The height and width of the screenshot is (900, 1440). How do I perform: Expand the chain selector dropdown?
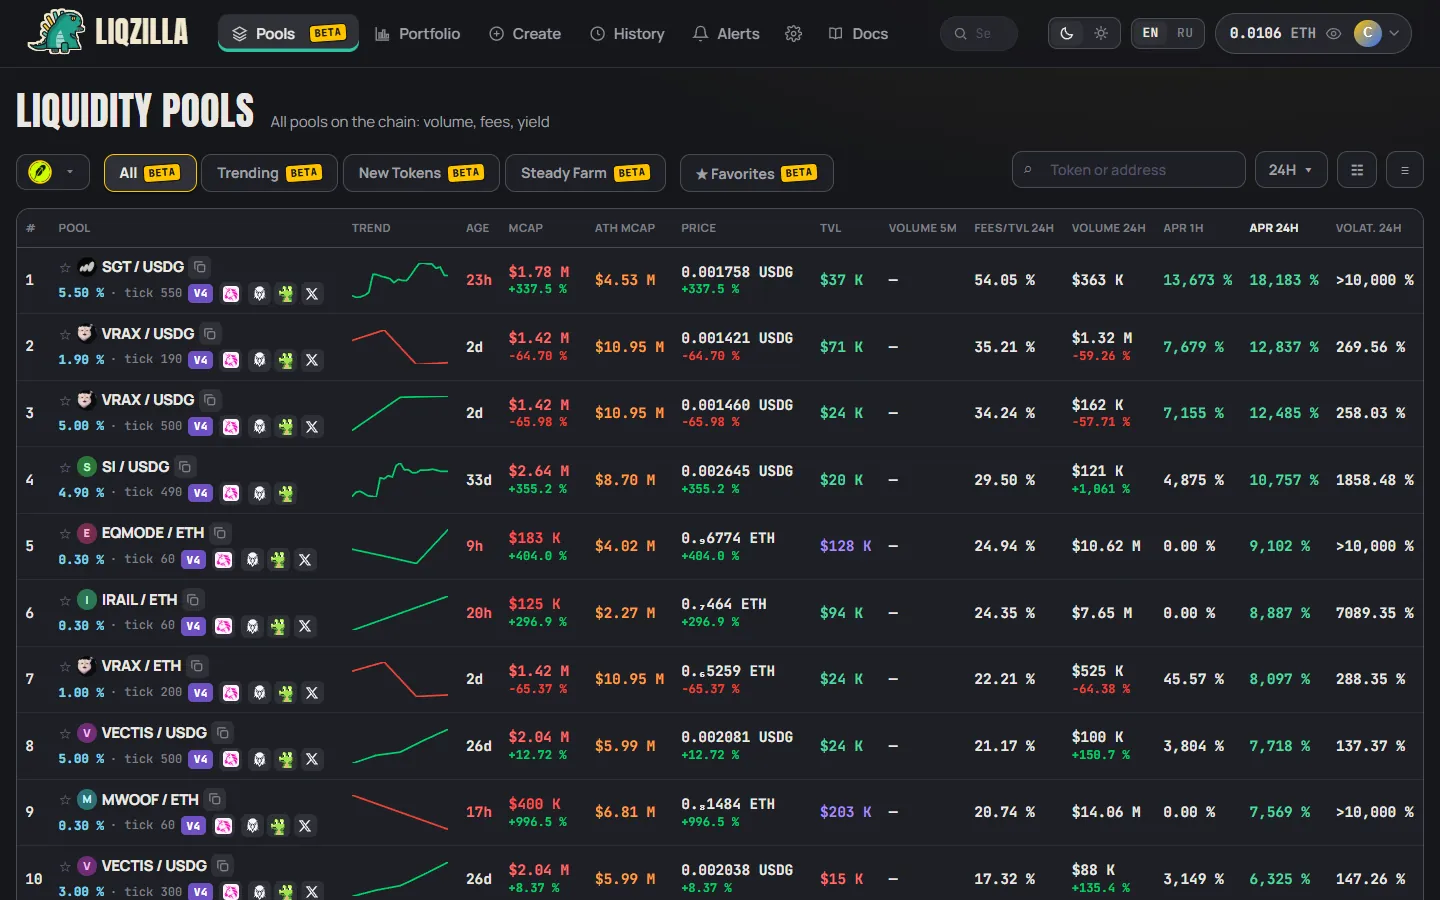[53, 172]
